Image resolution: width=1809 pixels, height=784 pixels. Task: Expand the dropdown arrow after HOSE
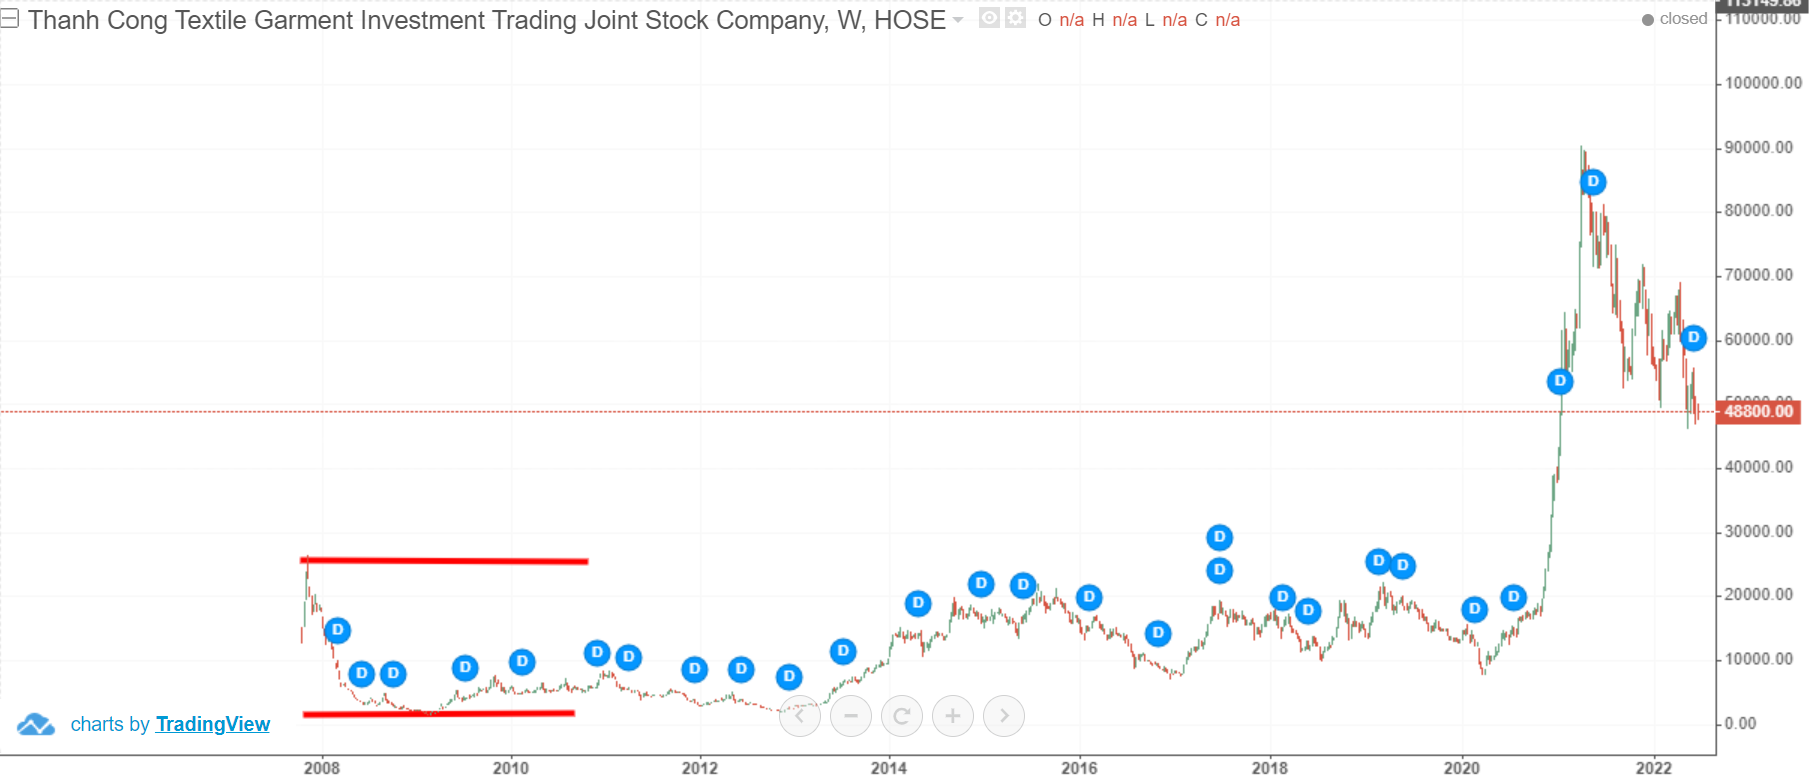coord(958,20)
